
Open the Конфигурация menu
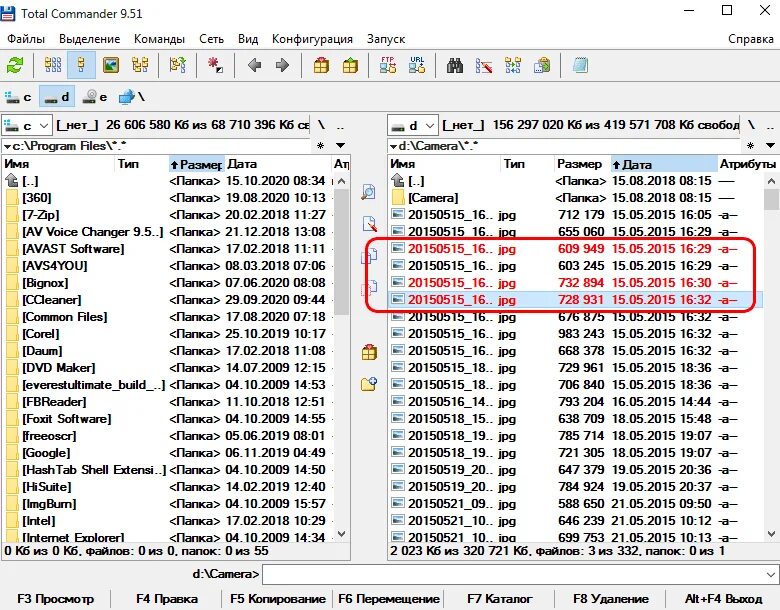312,39
